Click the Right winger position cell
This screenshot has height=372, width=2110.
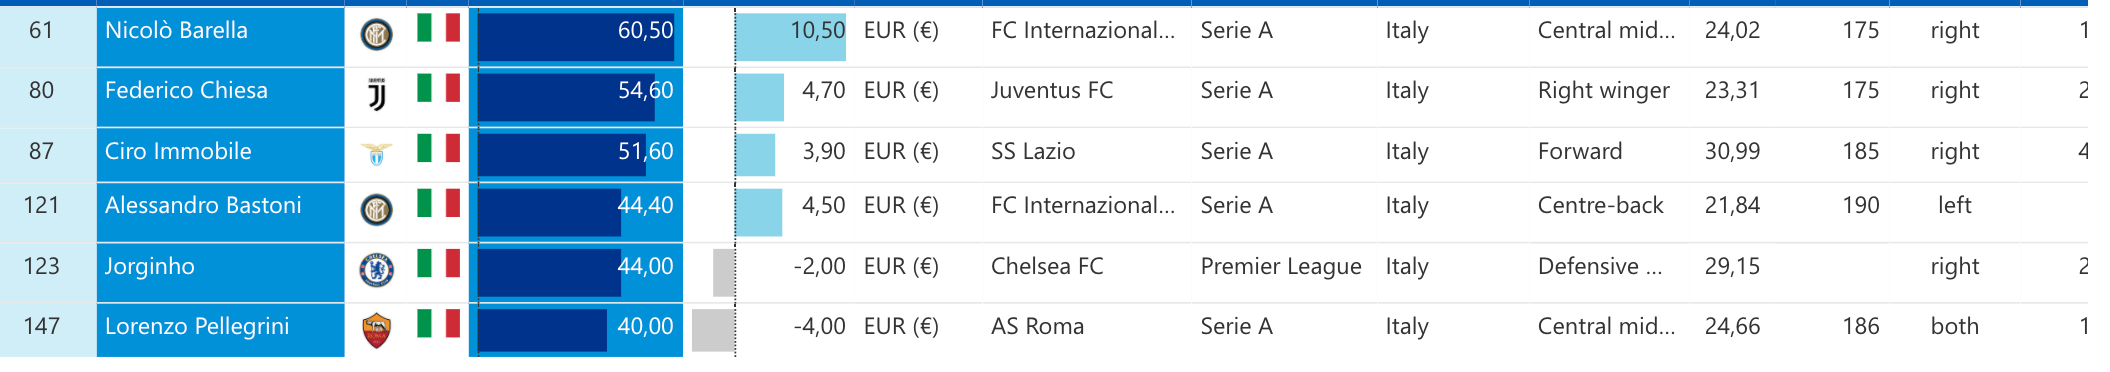(1604, 91)
